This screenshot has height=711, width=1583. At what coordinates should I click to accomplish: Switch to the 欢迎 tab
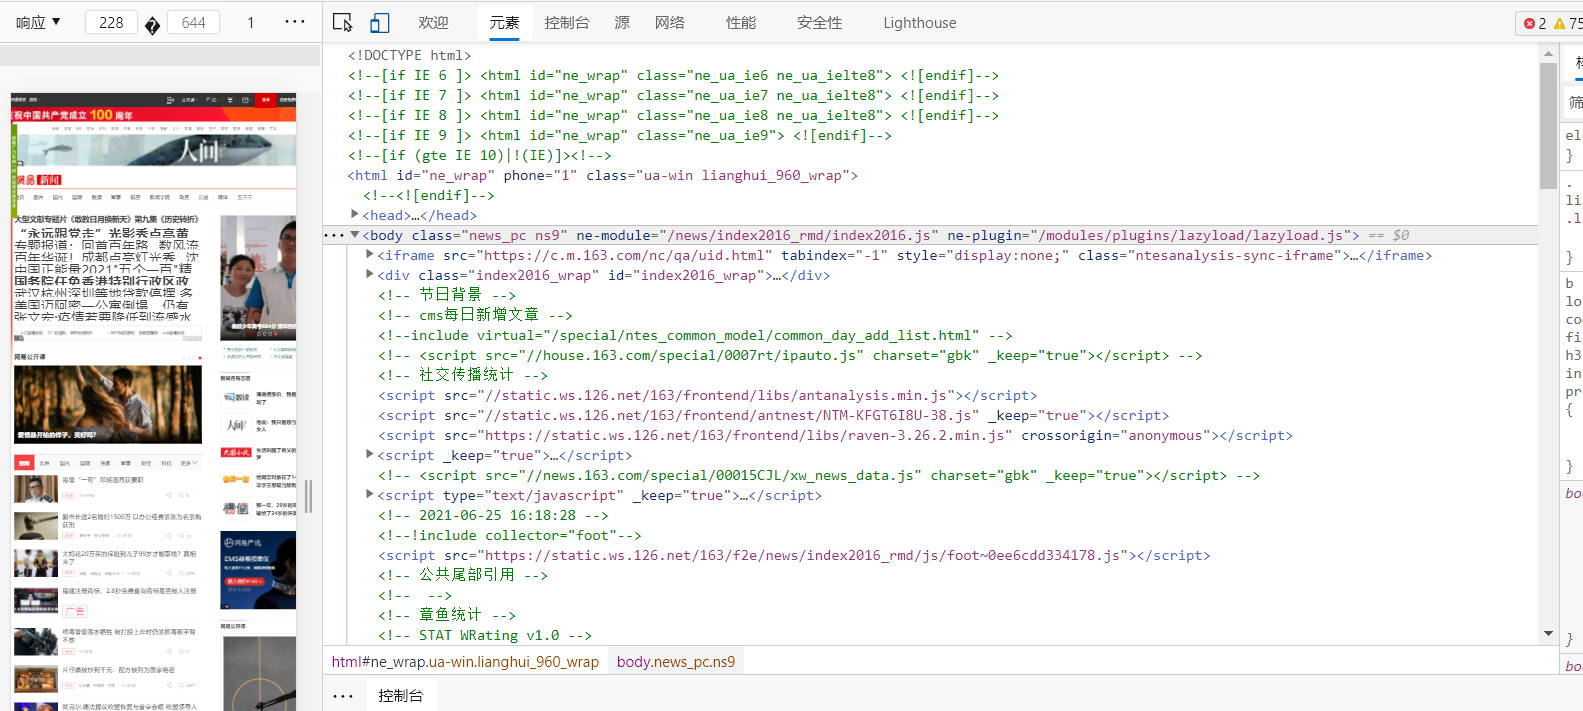pyautogui.click(x=433, y=22)
